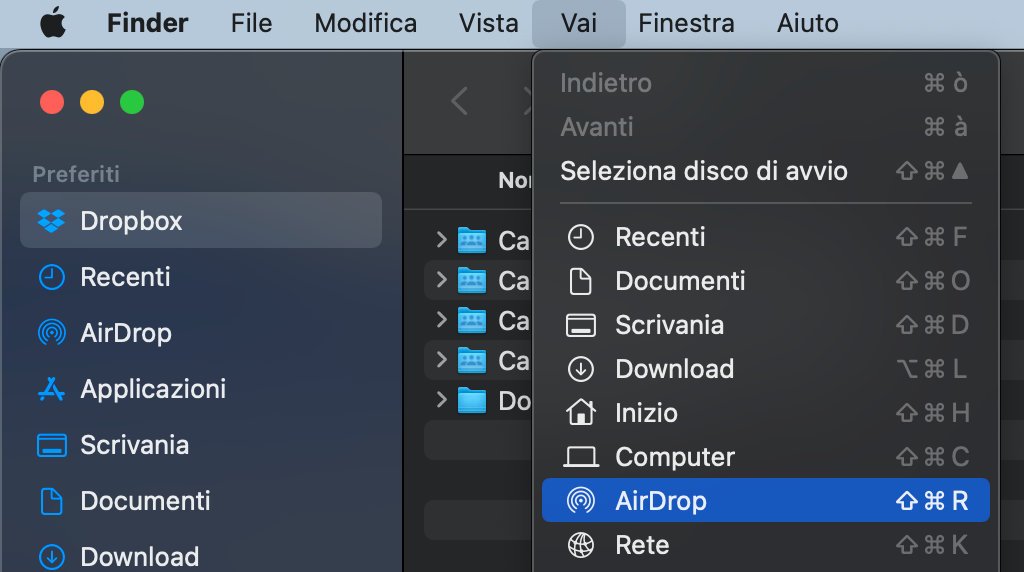Choose Seleziona disco di avvio in Vai menu
This screenshot has height=572, width=1024.
(765, 171)
